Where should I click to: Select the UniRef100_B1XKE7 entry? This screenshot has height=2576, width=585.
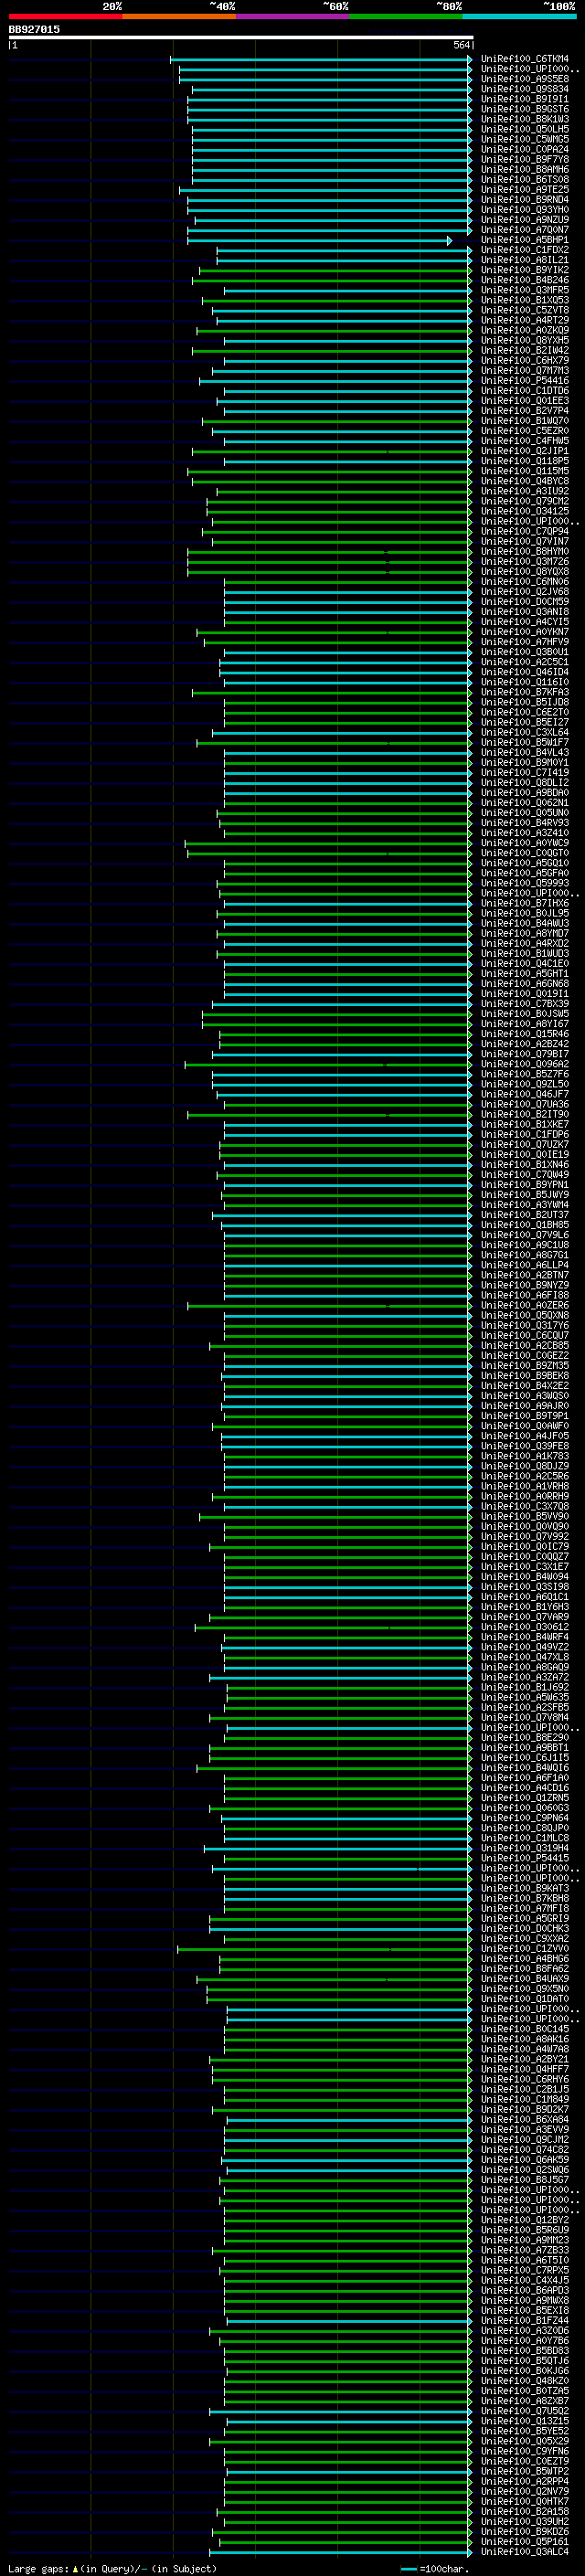click(x=524, y=1124)
